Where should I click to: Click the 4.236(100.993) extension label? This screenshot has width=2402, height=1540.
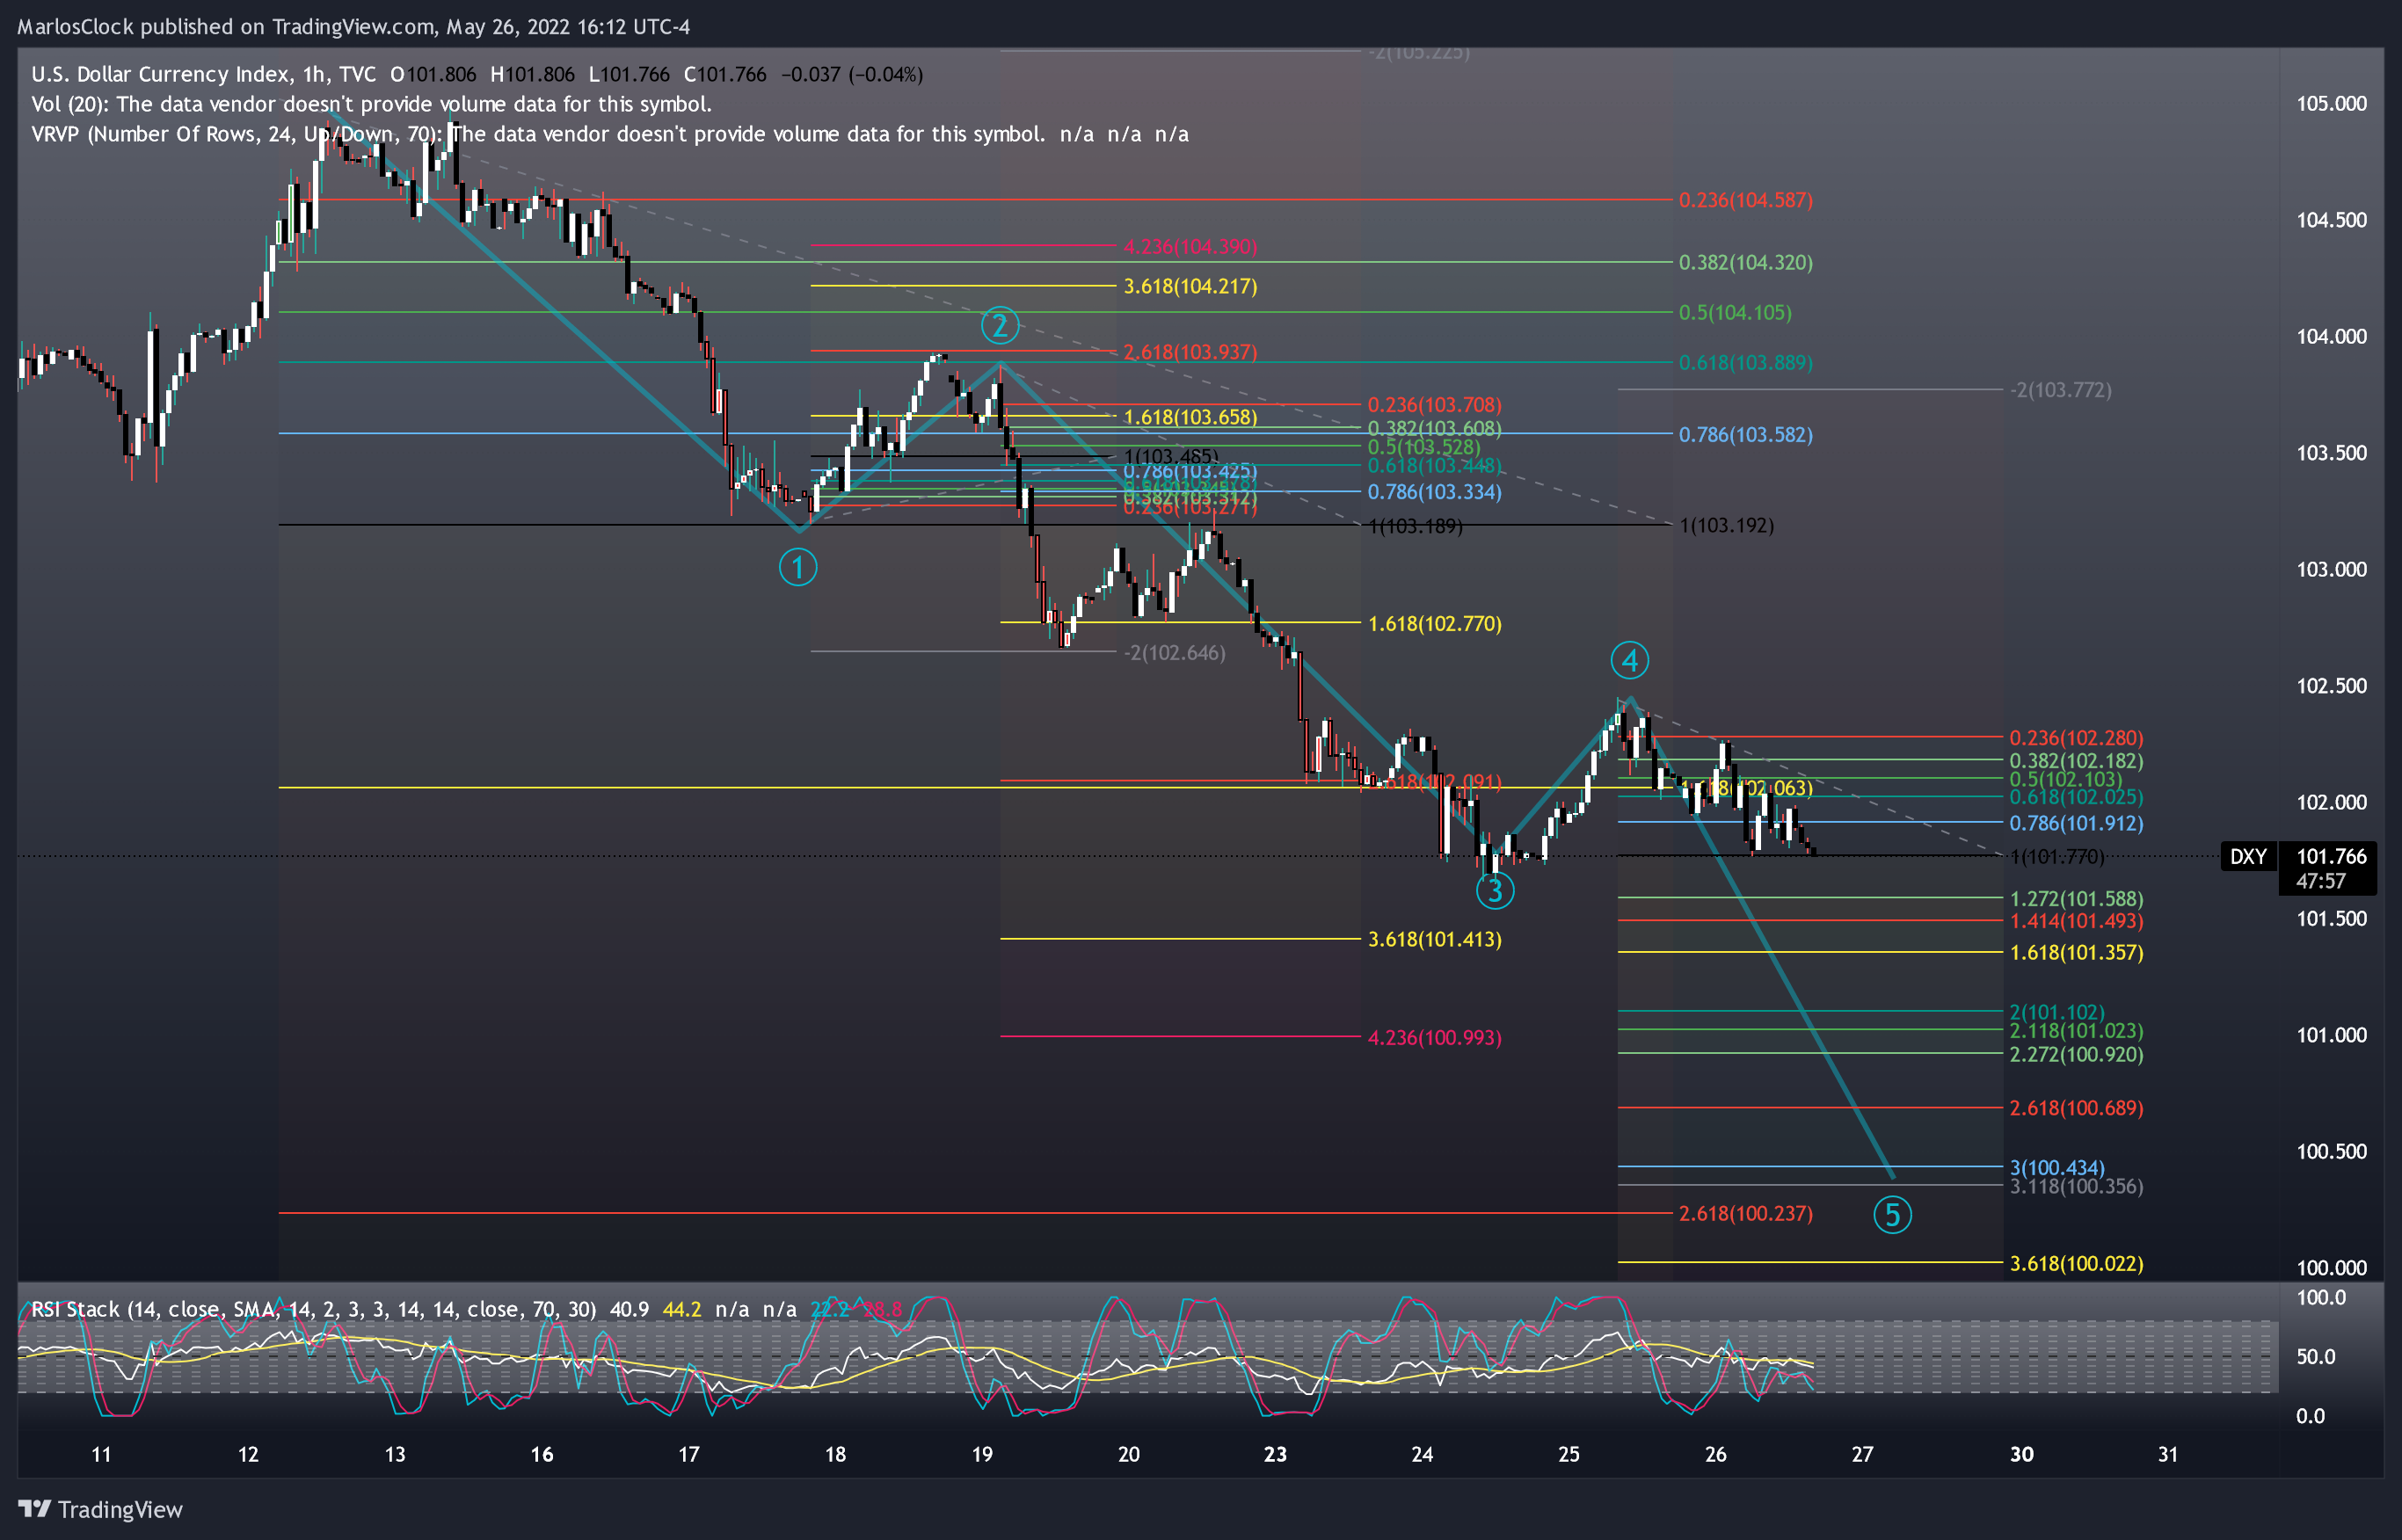[x=1434, y=1037]
